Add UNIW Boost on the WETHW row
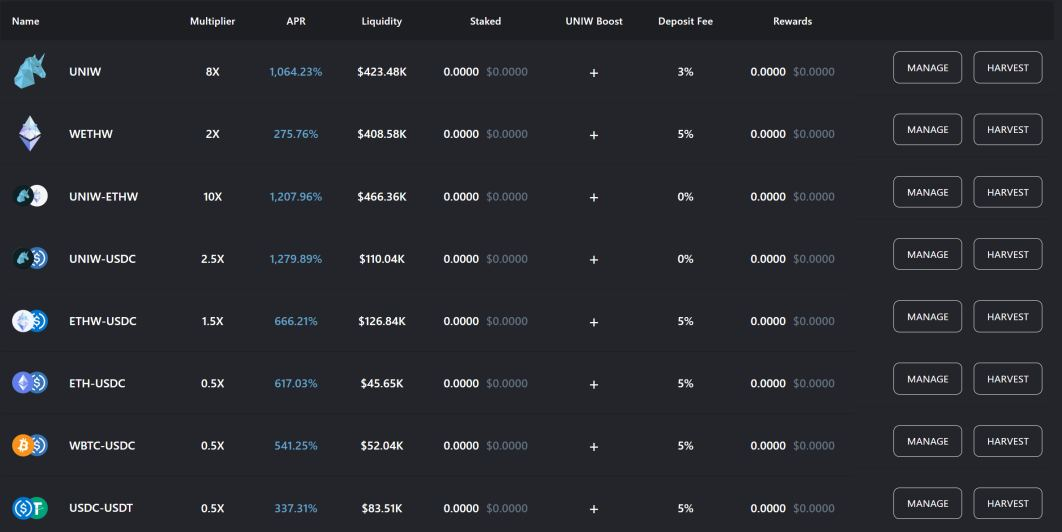The width and height of the screenshot is (1062, 532). pyautogui.click(x=594, y=135)
